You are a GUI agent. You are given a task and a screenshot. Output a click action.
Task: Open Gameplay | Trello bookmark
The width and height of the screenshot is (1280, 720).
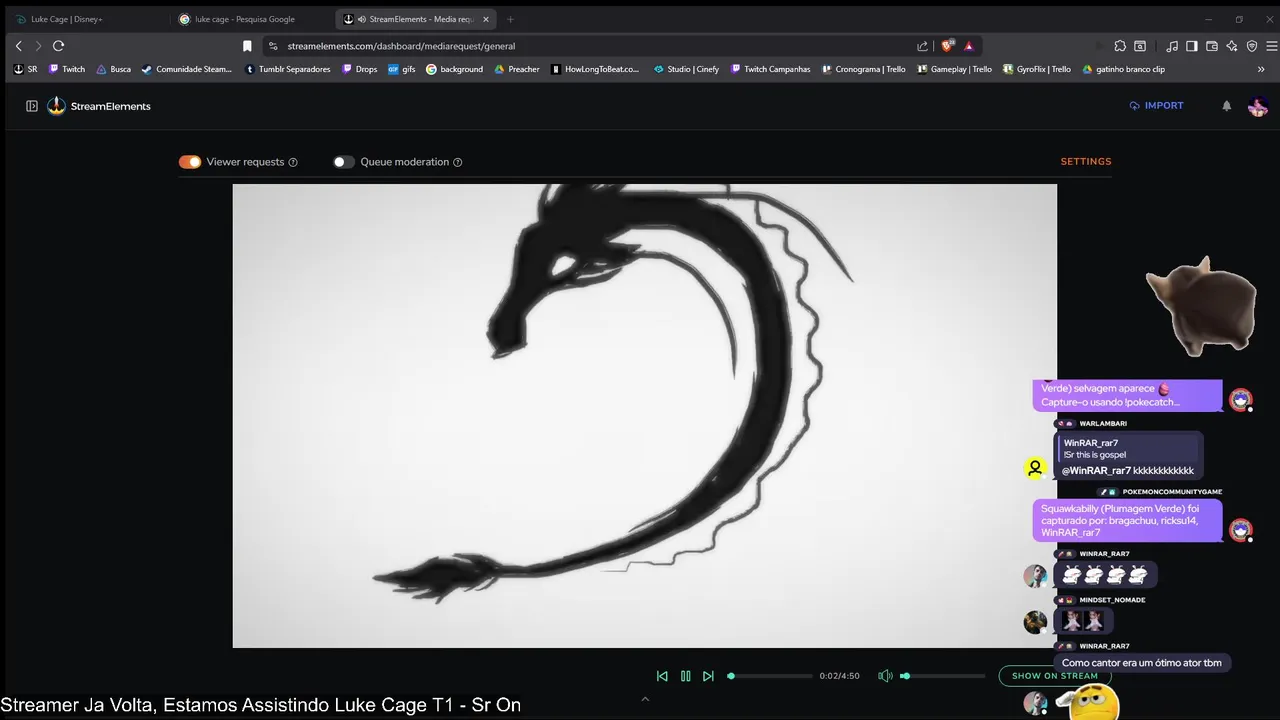(954, 69)
